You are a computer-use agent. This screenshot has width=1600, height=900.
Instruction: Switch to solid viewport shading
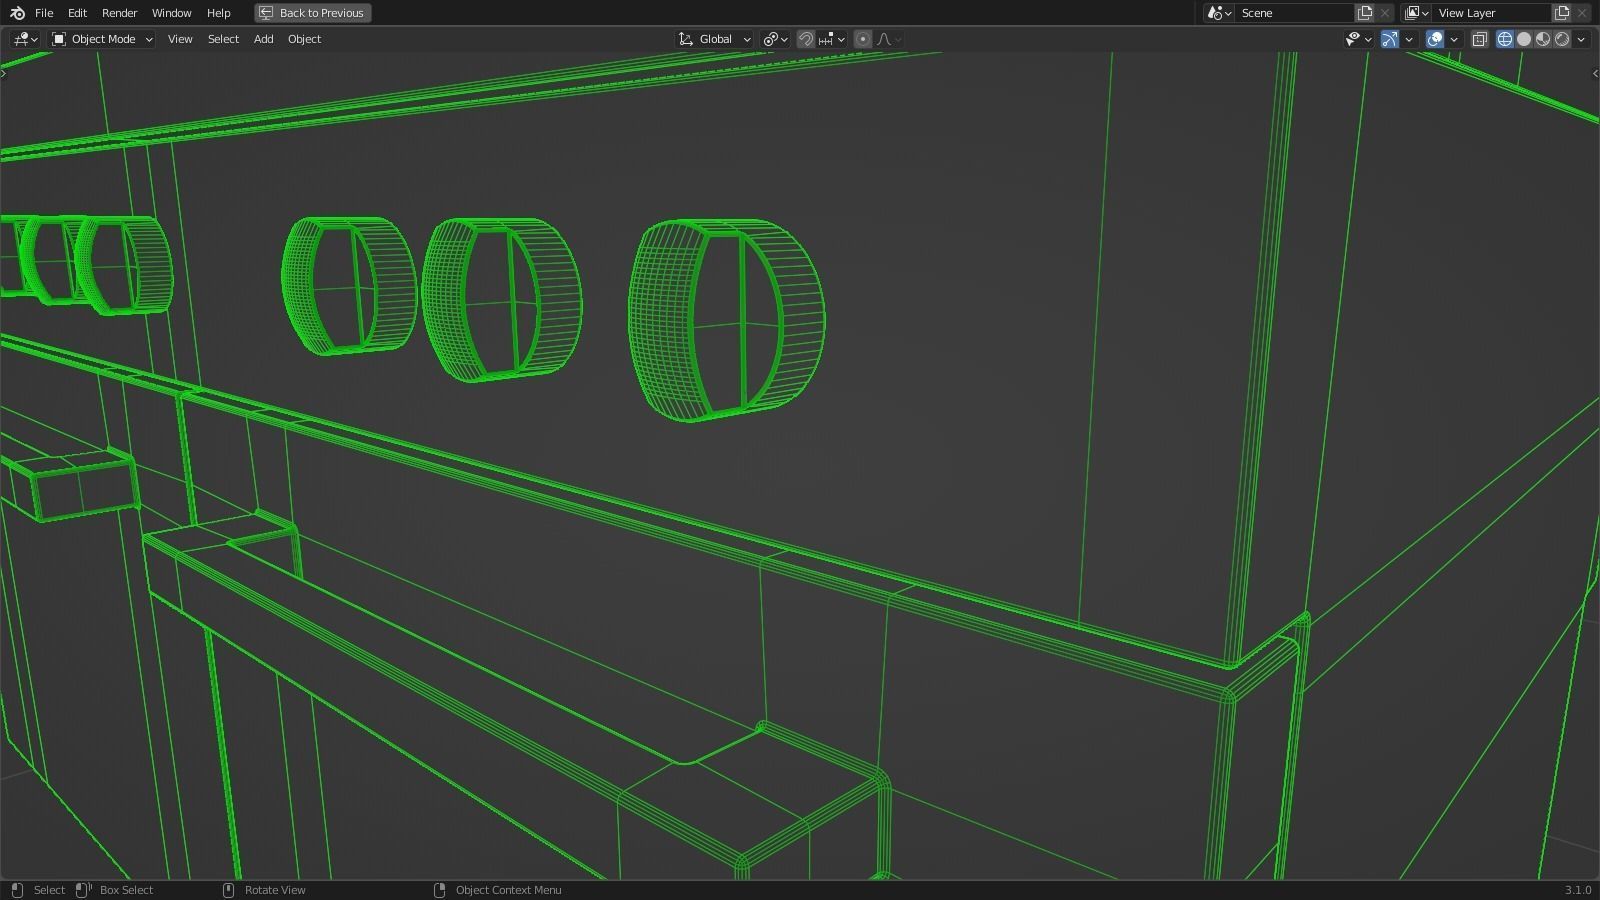click(1524, 39)
